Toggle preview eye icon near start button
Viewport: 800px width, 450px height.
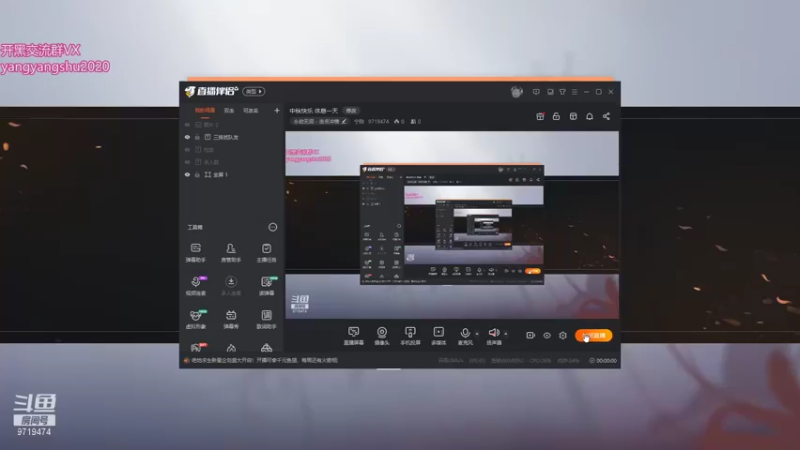tap(547, 335)
